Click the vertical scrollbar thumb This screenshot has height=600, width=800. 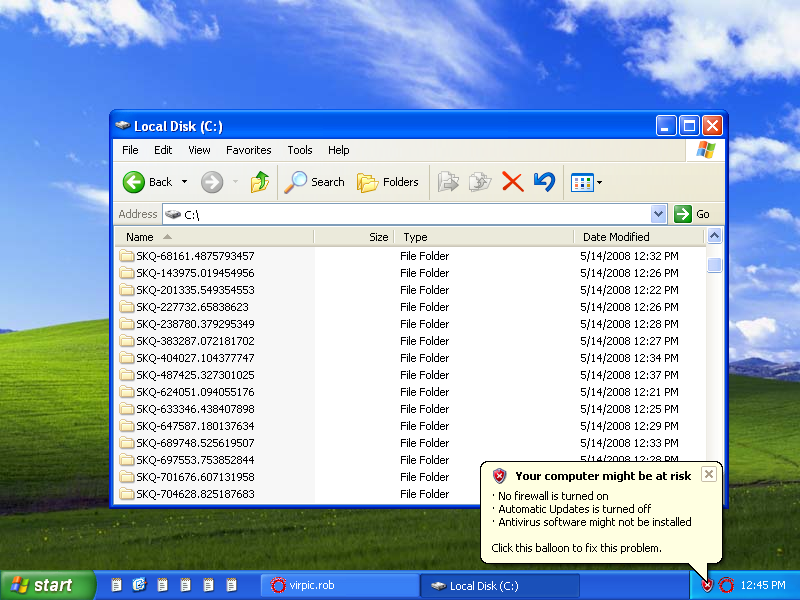click(x=714, y=265)
